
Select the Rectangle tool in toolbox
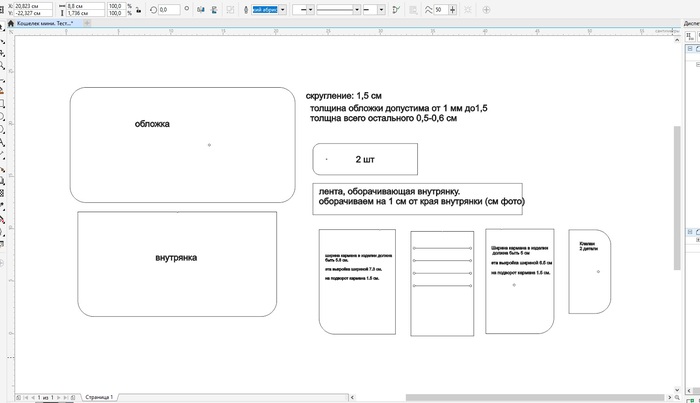(x=2, y=104)
